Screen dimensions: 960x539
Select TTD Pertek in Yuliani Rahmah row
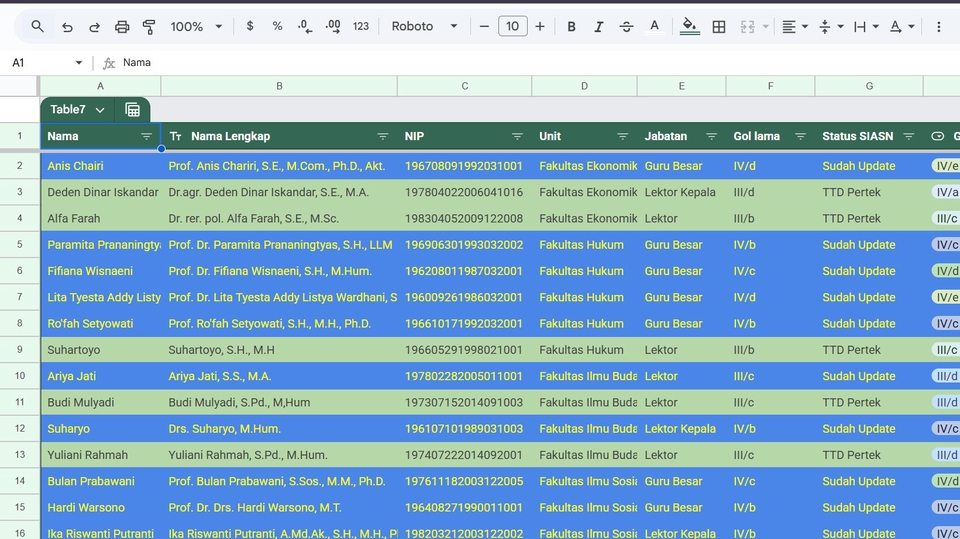click(x=869, y=455)
